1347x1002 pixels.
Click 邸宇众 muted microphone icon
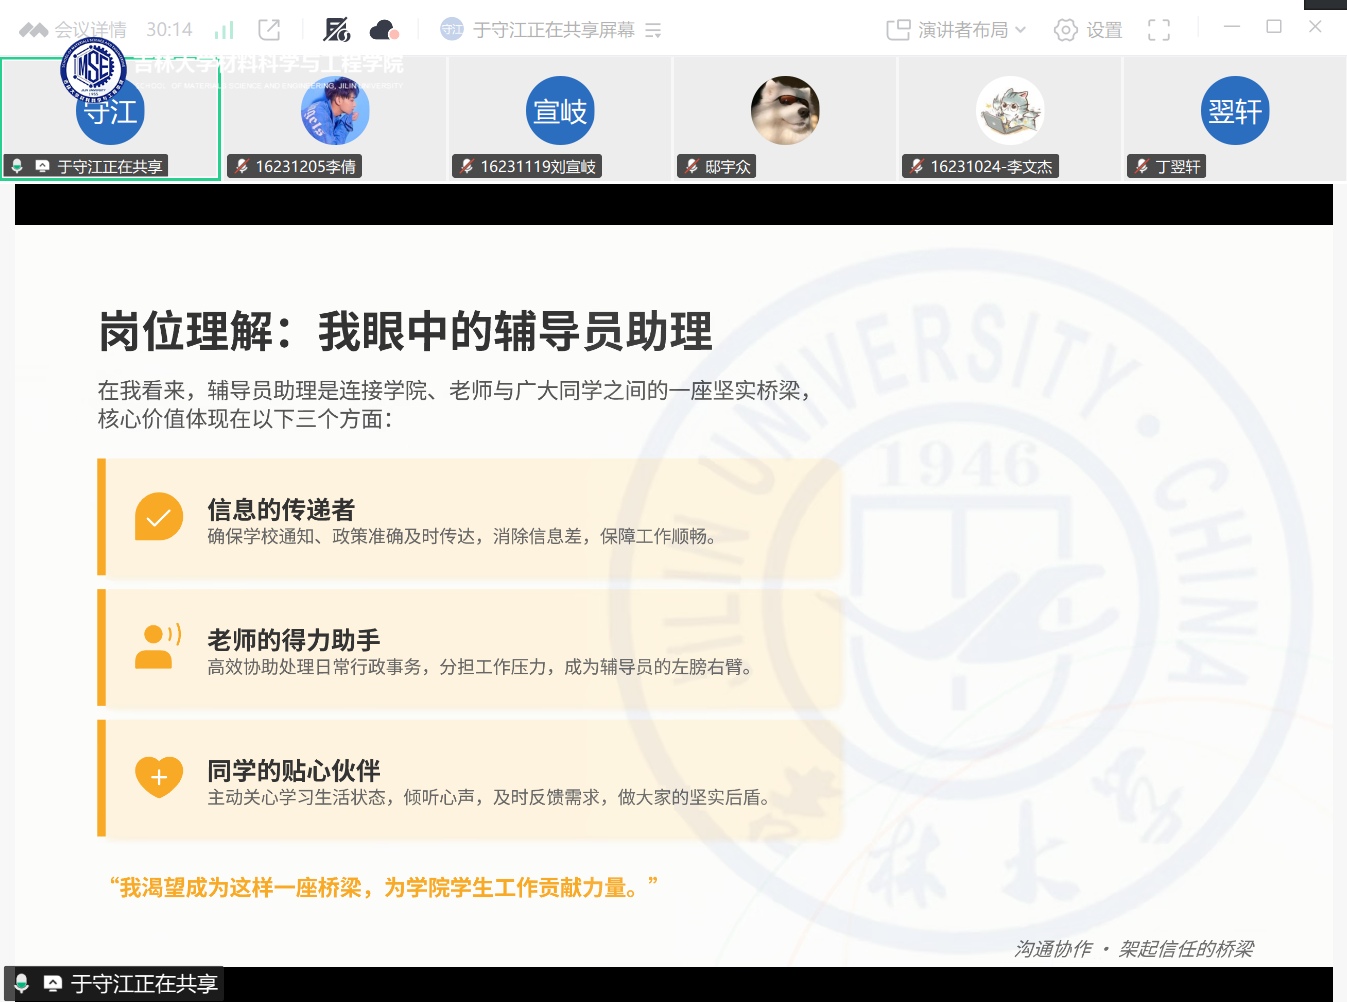(x=691, y=166)
